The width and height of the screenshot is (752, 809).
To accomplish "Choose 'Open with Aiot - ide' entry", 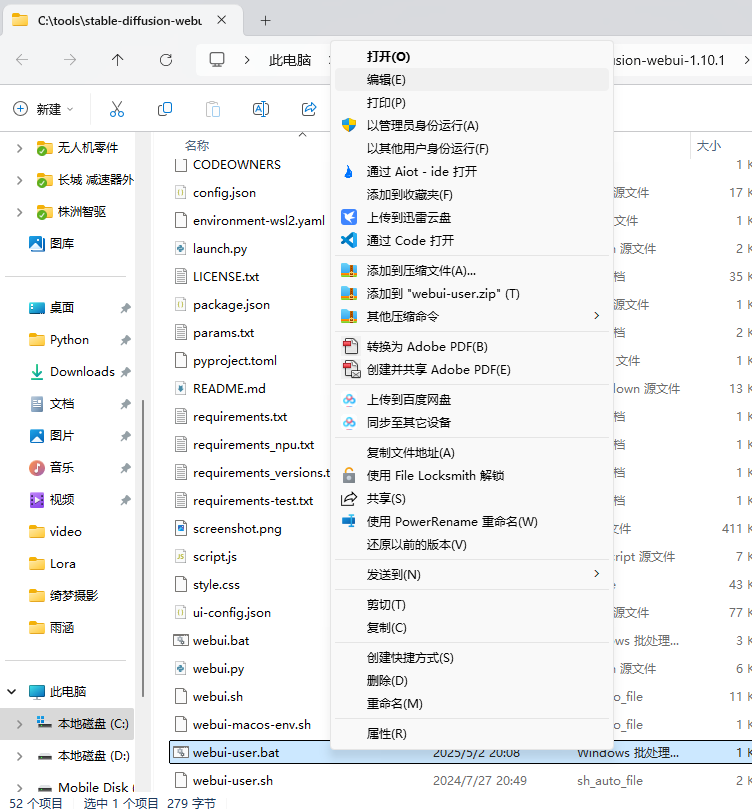I will 471,171.
